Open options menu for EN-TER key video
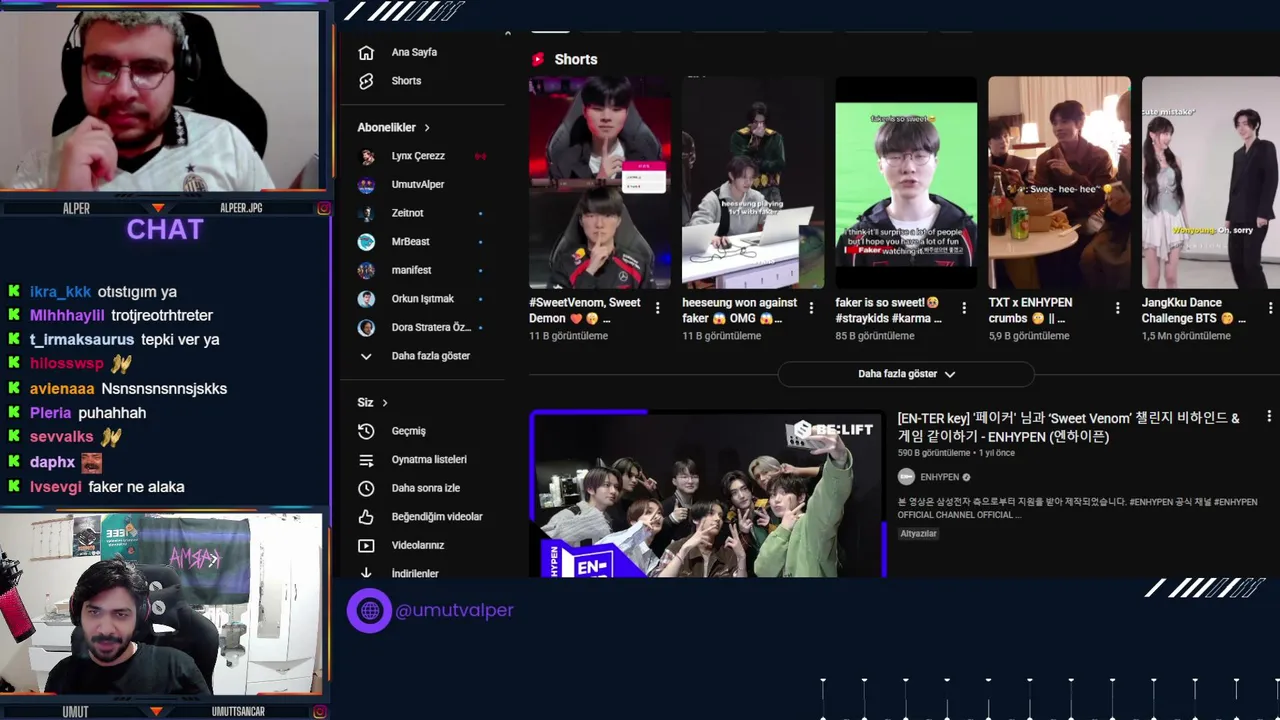1280x720 pixels. point(1269,416)
